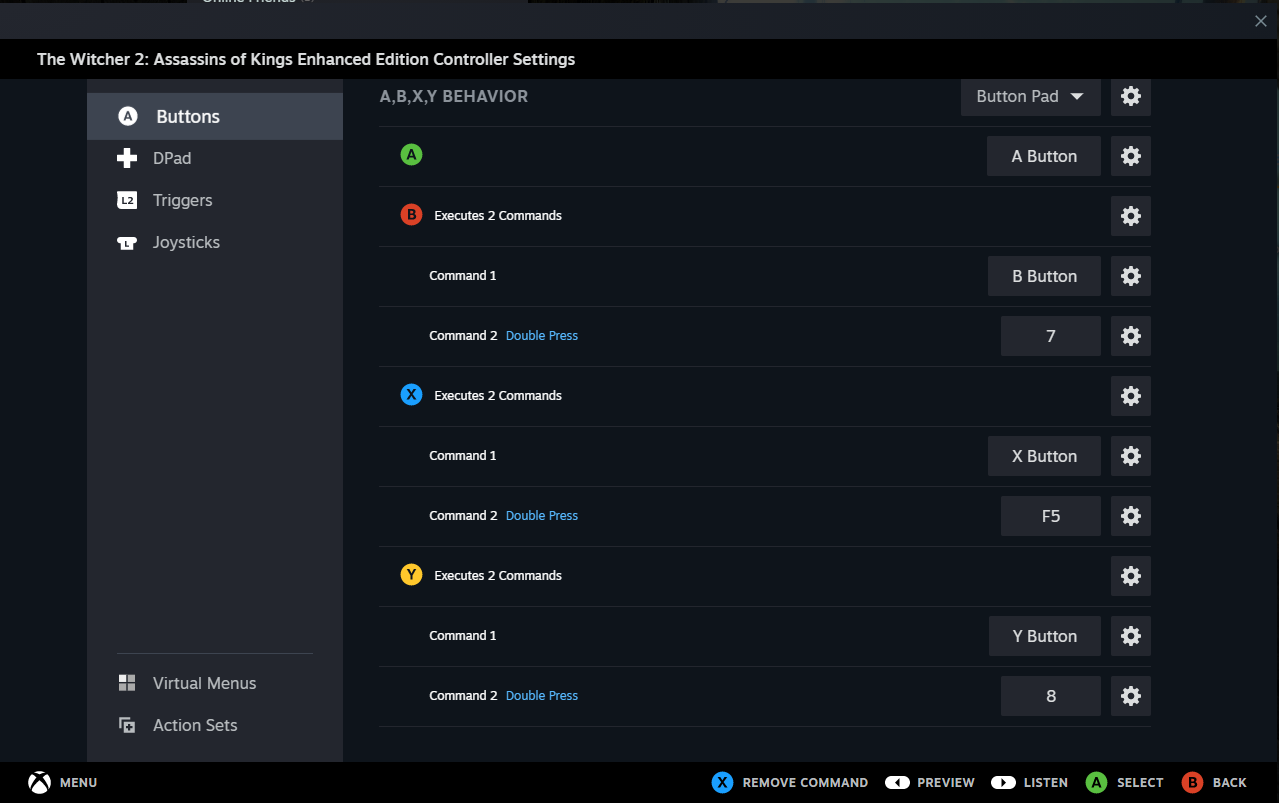Click the Select footer hint
This screenshot has height=803, width=1279.
point(1125,783)
